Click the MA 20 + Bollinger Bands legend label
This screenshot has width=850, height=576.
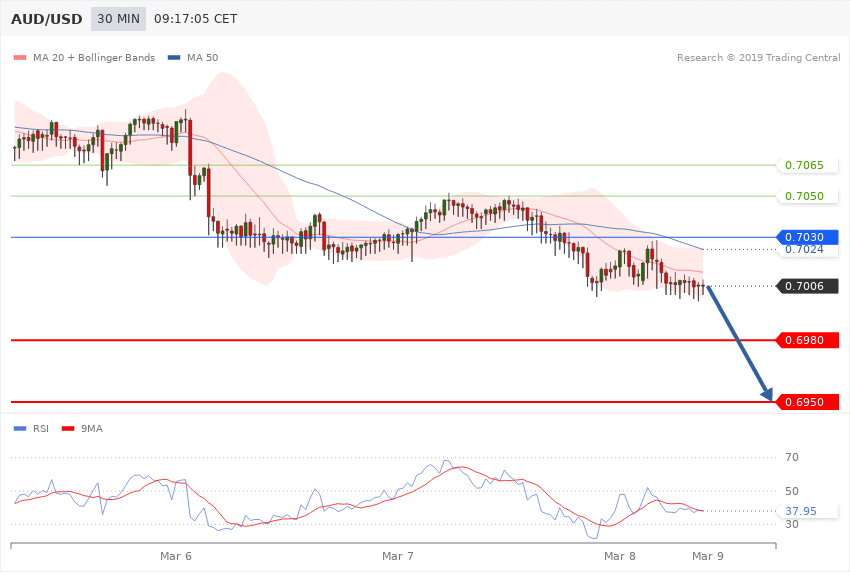pyautogui.click(x=94, y=57)
